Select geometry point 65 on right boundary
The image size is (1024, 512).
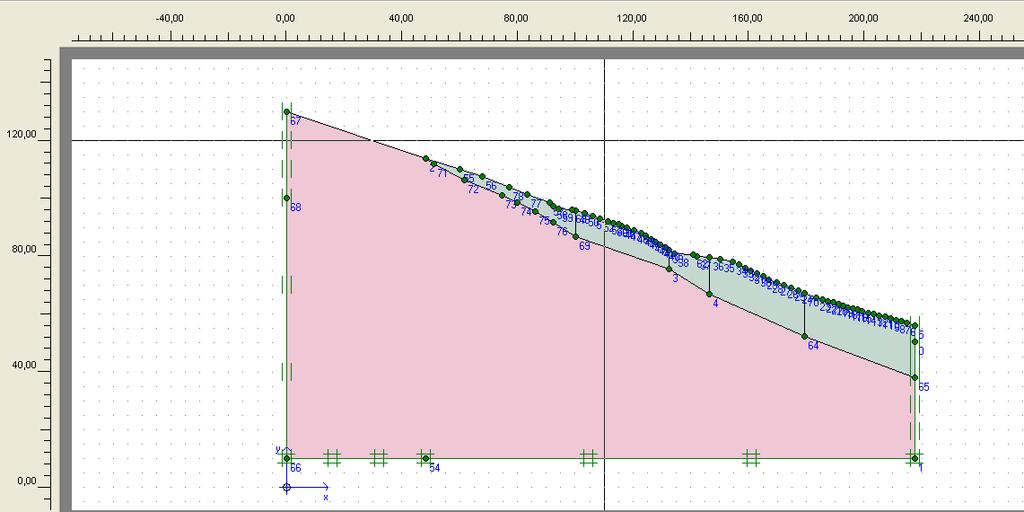coord(915,377)
